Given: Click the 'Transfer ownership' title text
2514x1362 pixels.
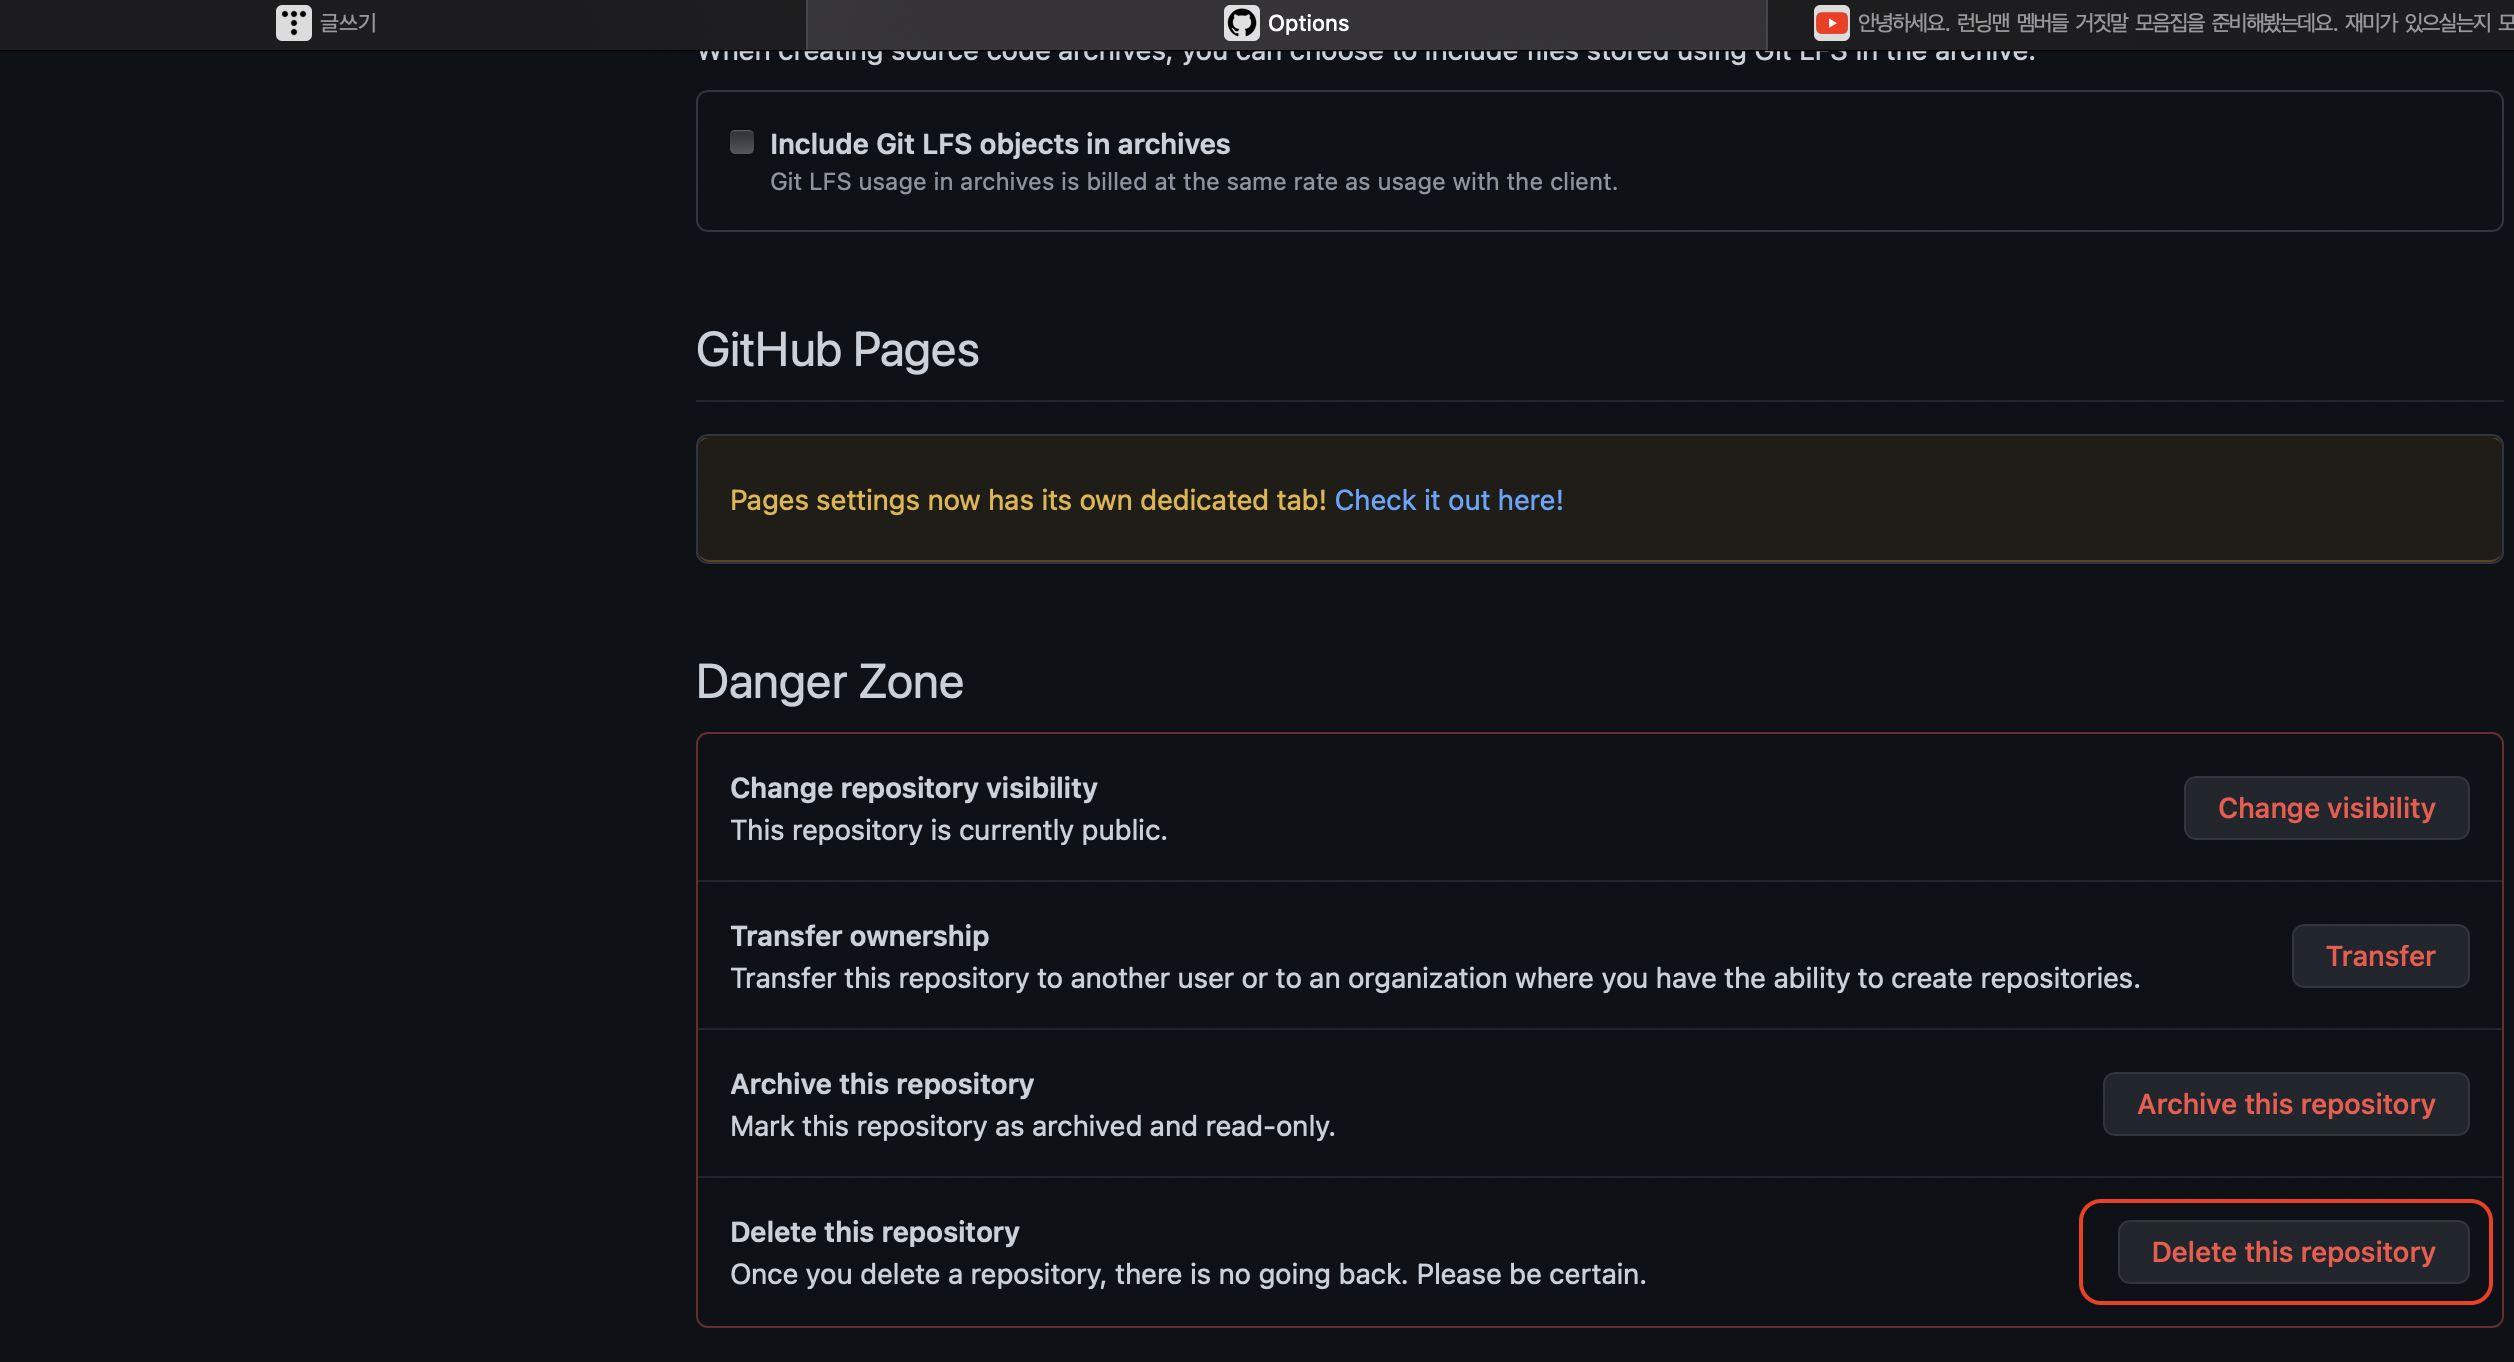Looking at the screenshot, I should tap(859, 936).
